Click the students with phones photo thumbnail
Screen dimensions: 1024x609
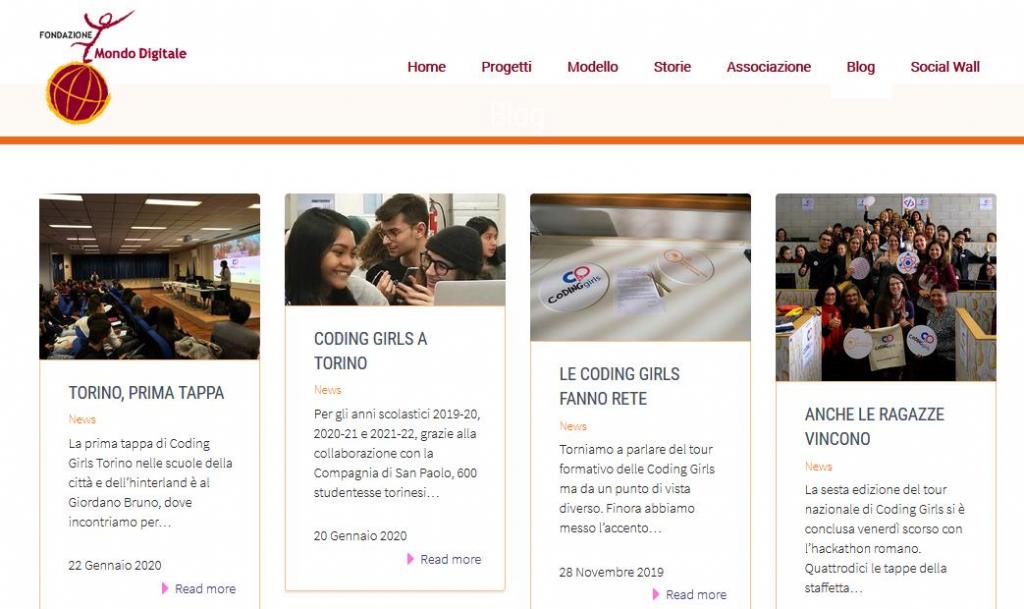click(395, 249)
